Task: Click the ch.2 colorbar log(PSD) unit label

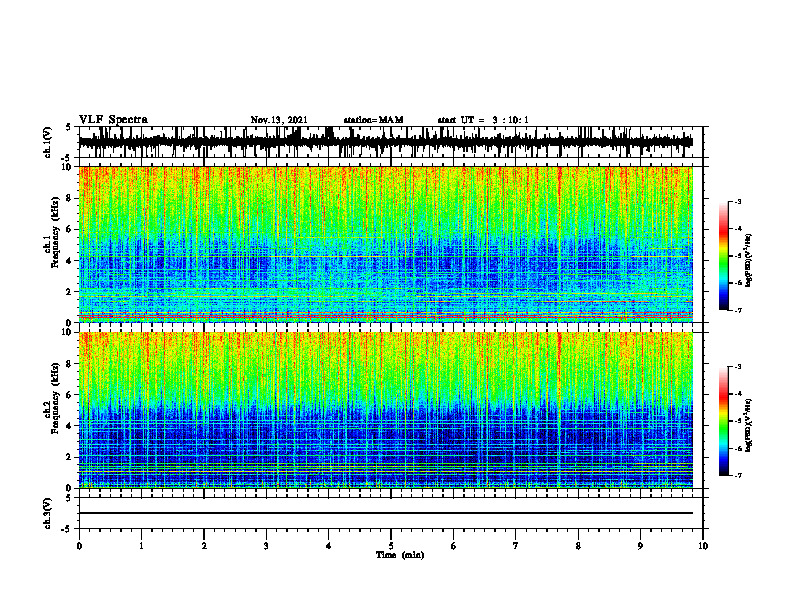Action: click(x=749, y=426)
